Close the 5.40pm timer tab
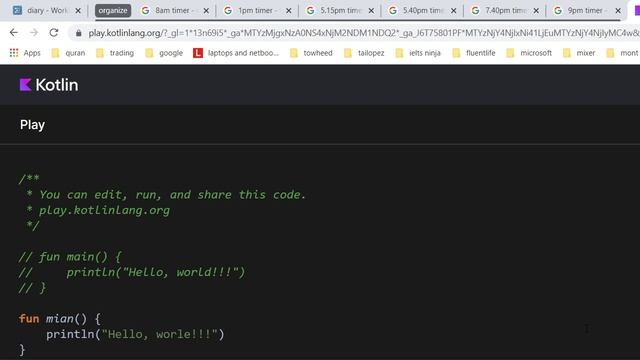Image resolution: width=640 pixels, height=360 pixels. pyautogui.click(x=453, y=11)
